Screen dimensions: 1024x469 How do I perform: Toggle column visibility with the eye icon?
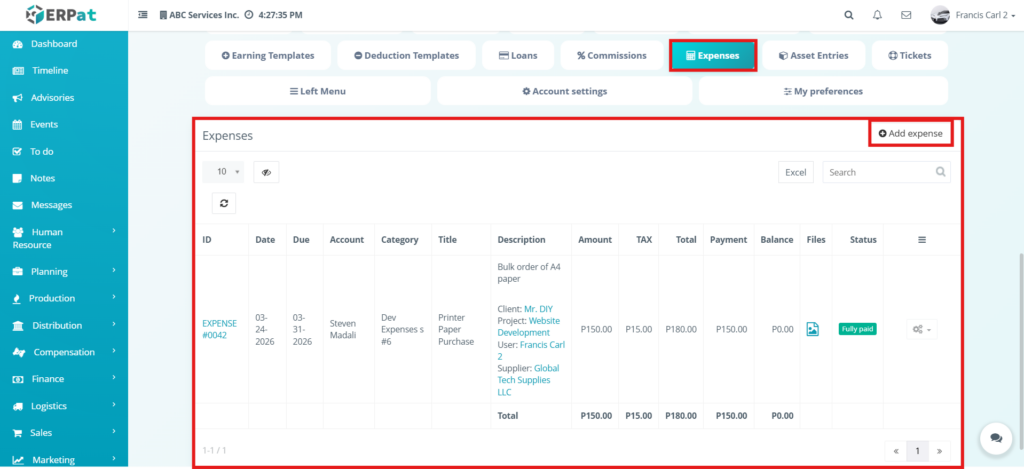point(266,172)
